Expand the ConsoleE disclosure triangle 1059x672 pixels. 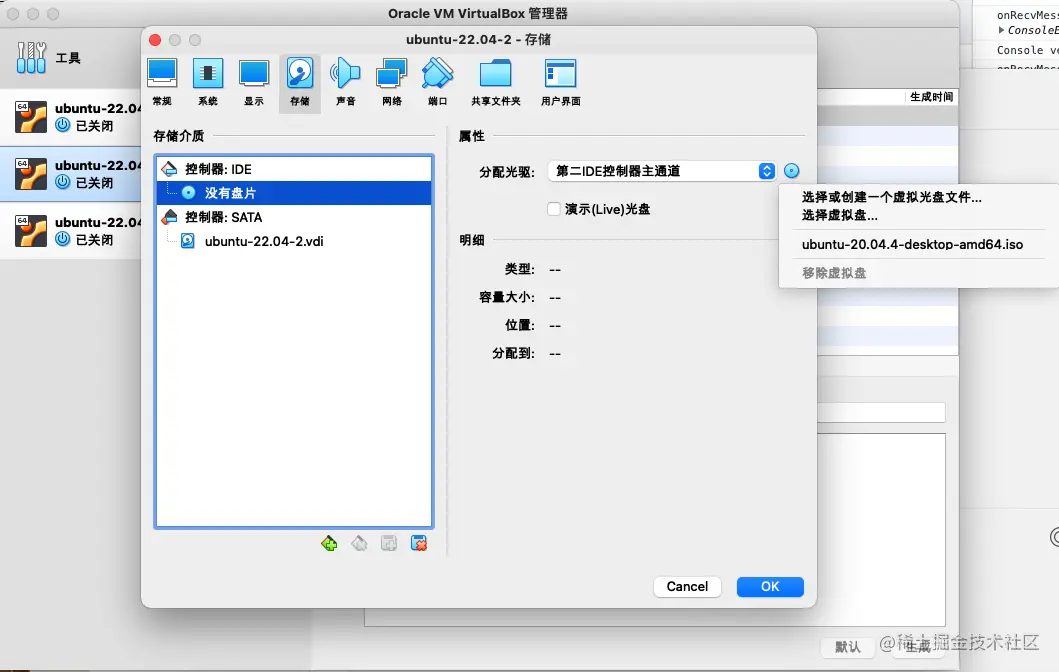click(x=1002, y=30)
